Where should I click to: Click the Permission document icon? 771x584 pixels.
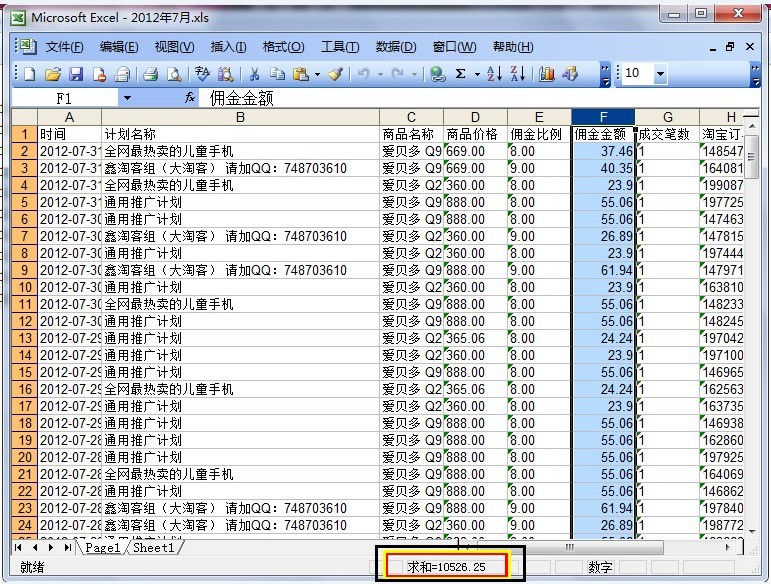pos(99,74)
